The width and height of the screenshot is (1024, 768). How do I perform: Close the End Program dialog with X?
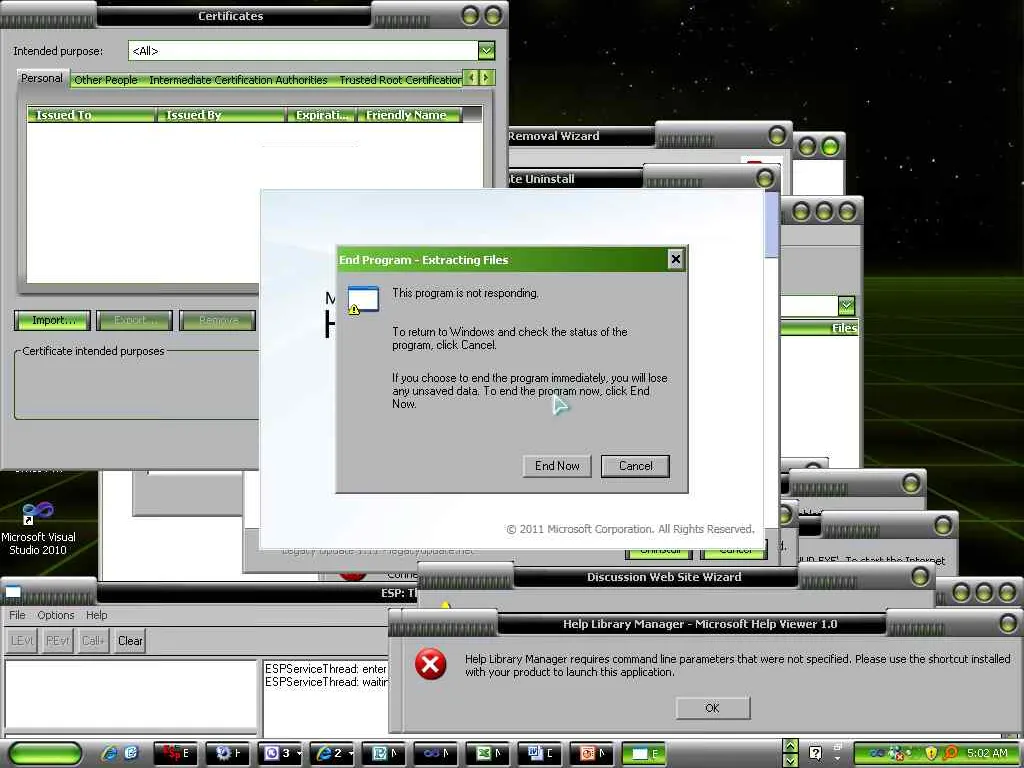pos(676,259)
